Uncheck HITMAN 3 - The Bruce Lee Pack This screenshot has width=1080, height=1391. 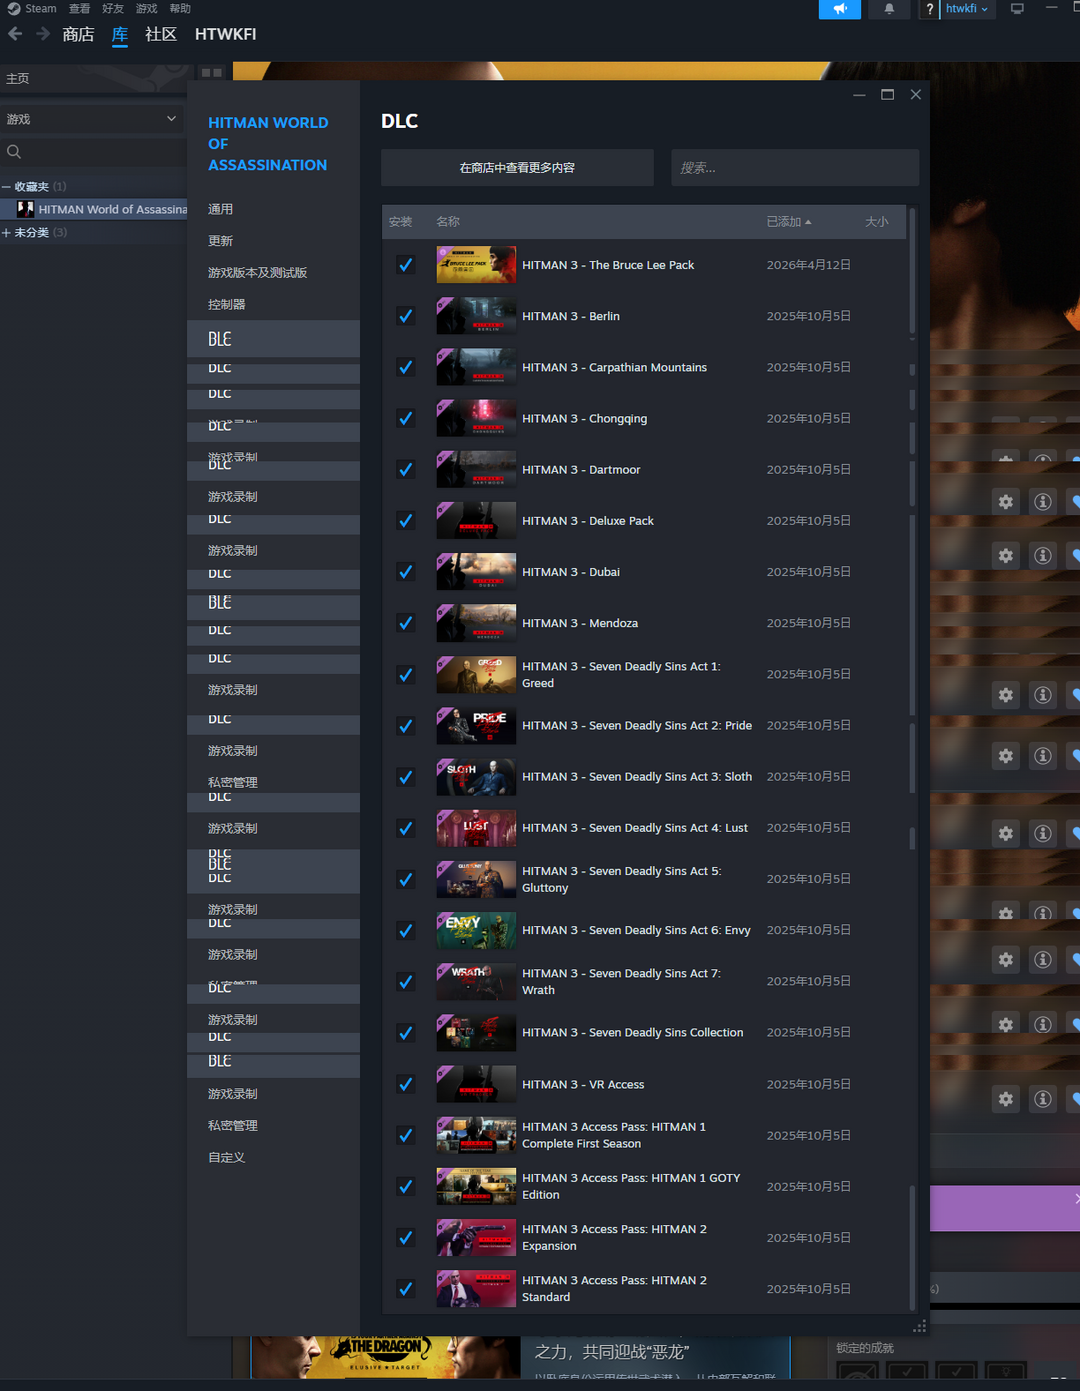406,265
